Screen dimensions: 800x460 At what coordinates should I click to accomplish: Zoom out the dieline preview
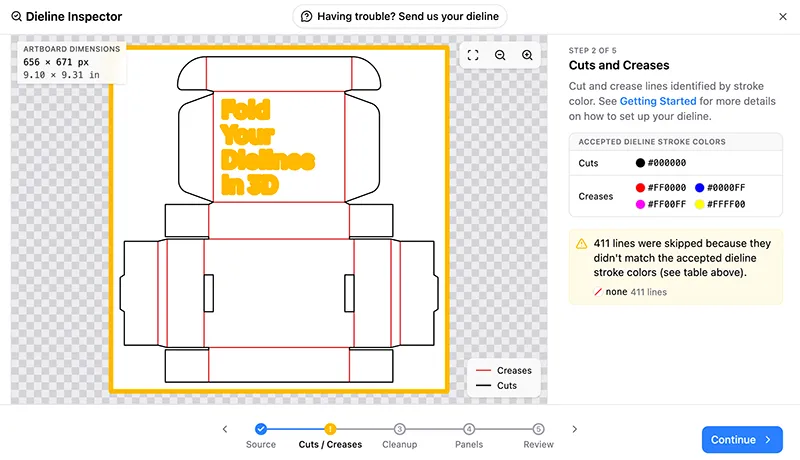pos(500,55)
